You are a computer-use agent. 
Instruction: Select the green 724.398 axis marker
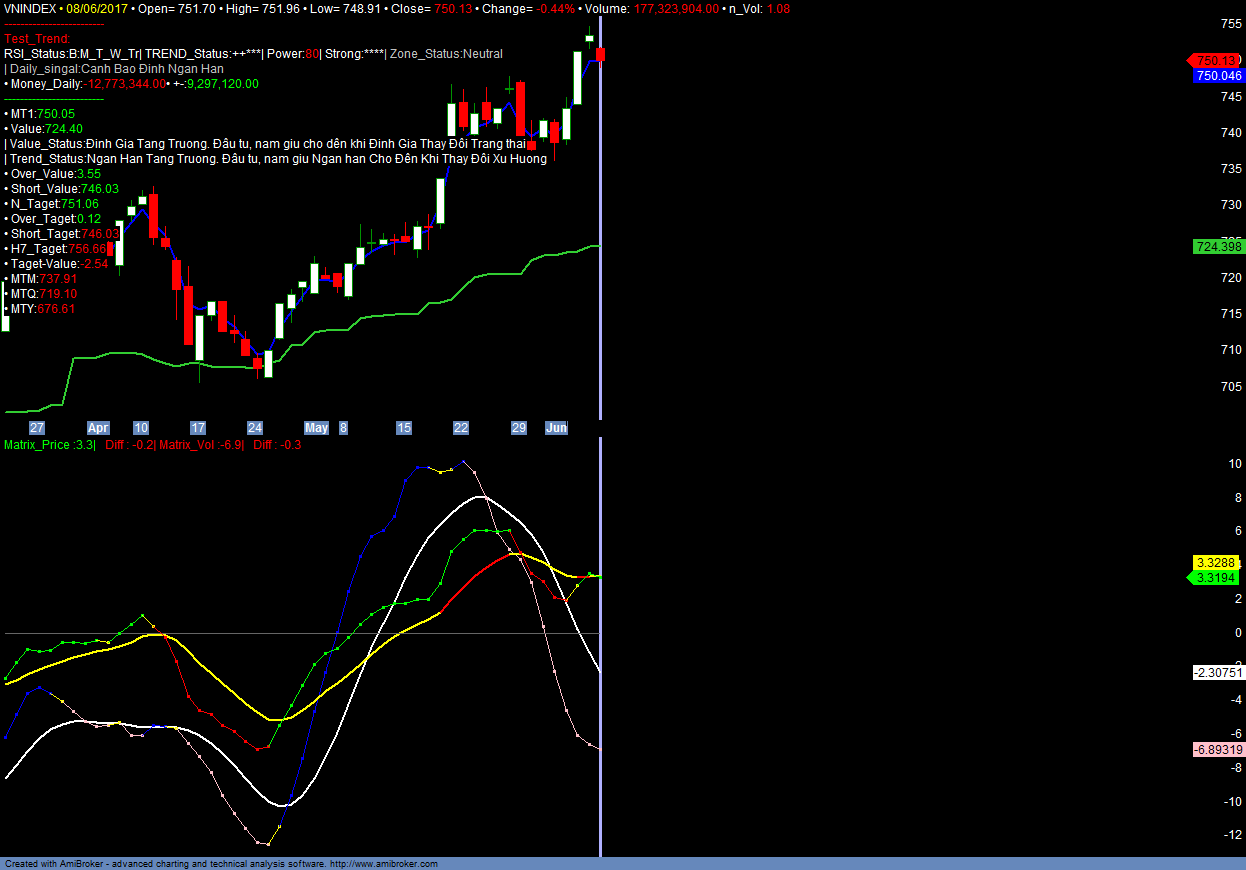(x=1217, y=247)
